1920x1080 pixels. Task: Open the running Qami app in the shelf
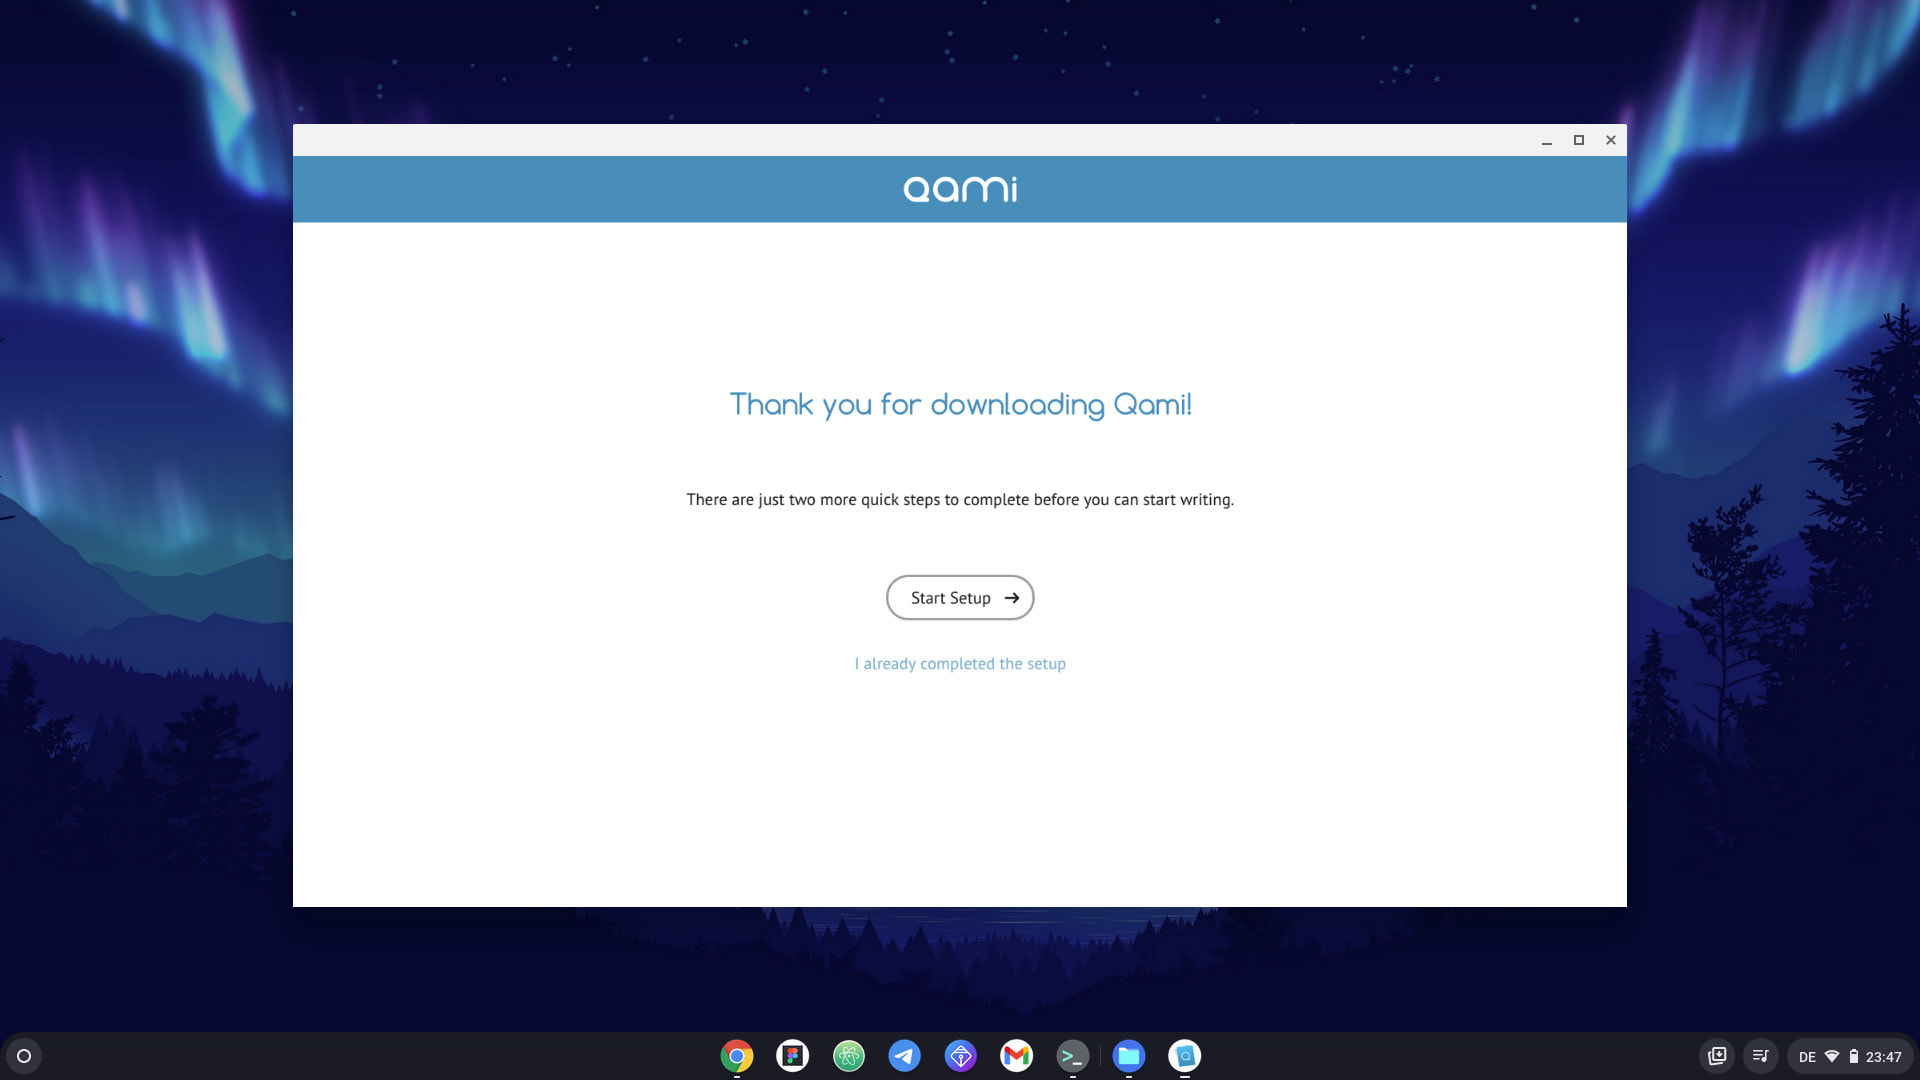click(1184, 1056)
